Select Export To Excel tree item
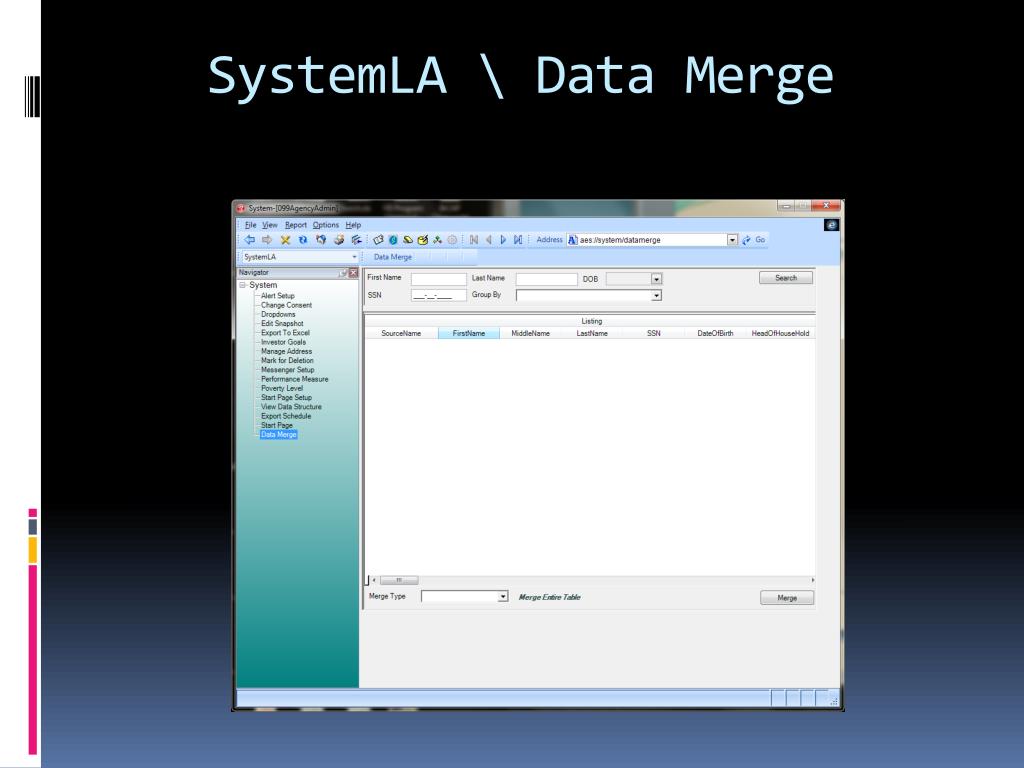 click(285, 332)
